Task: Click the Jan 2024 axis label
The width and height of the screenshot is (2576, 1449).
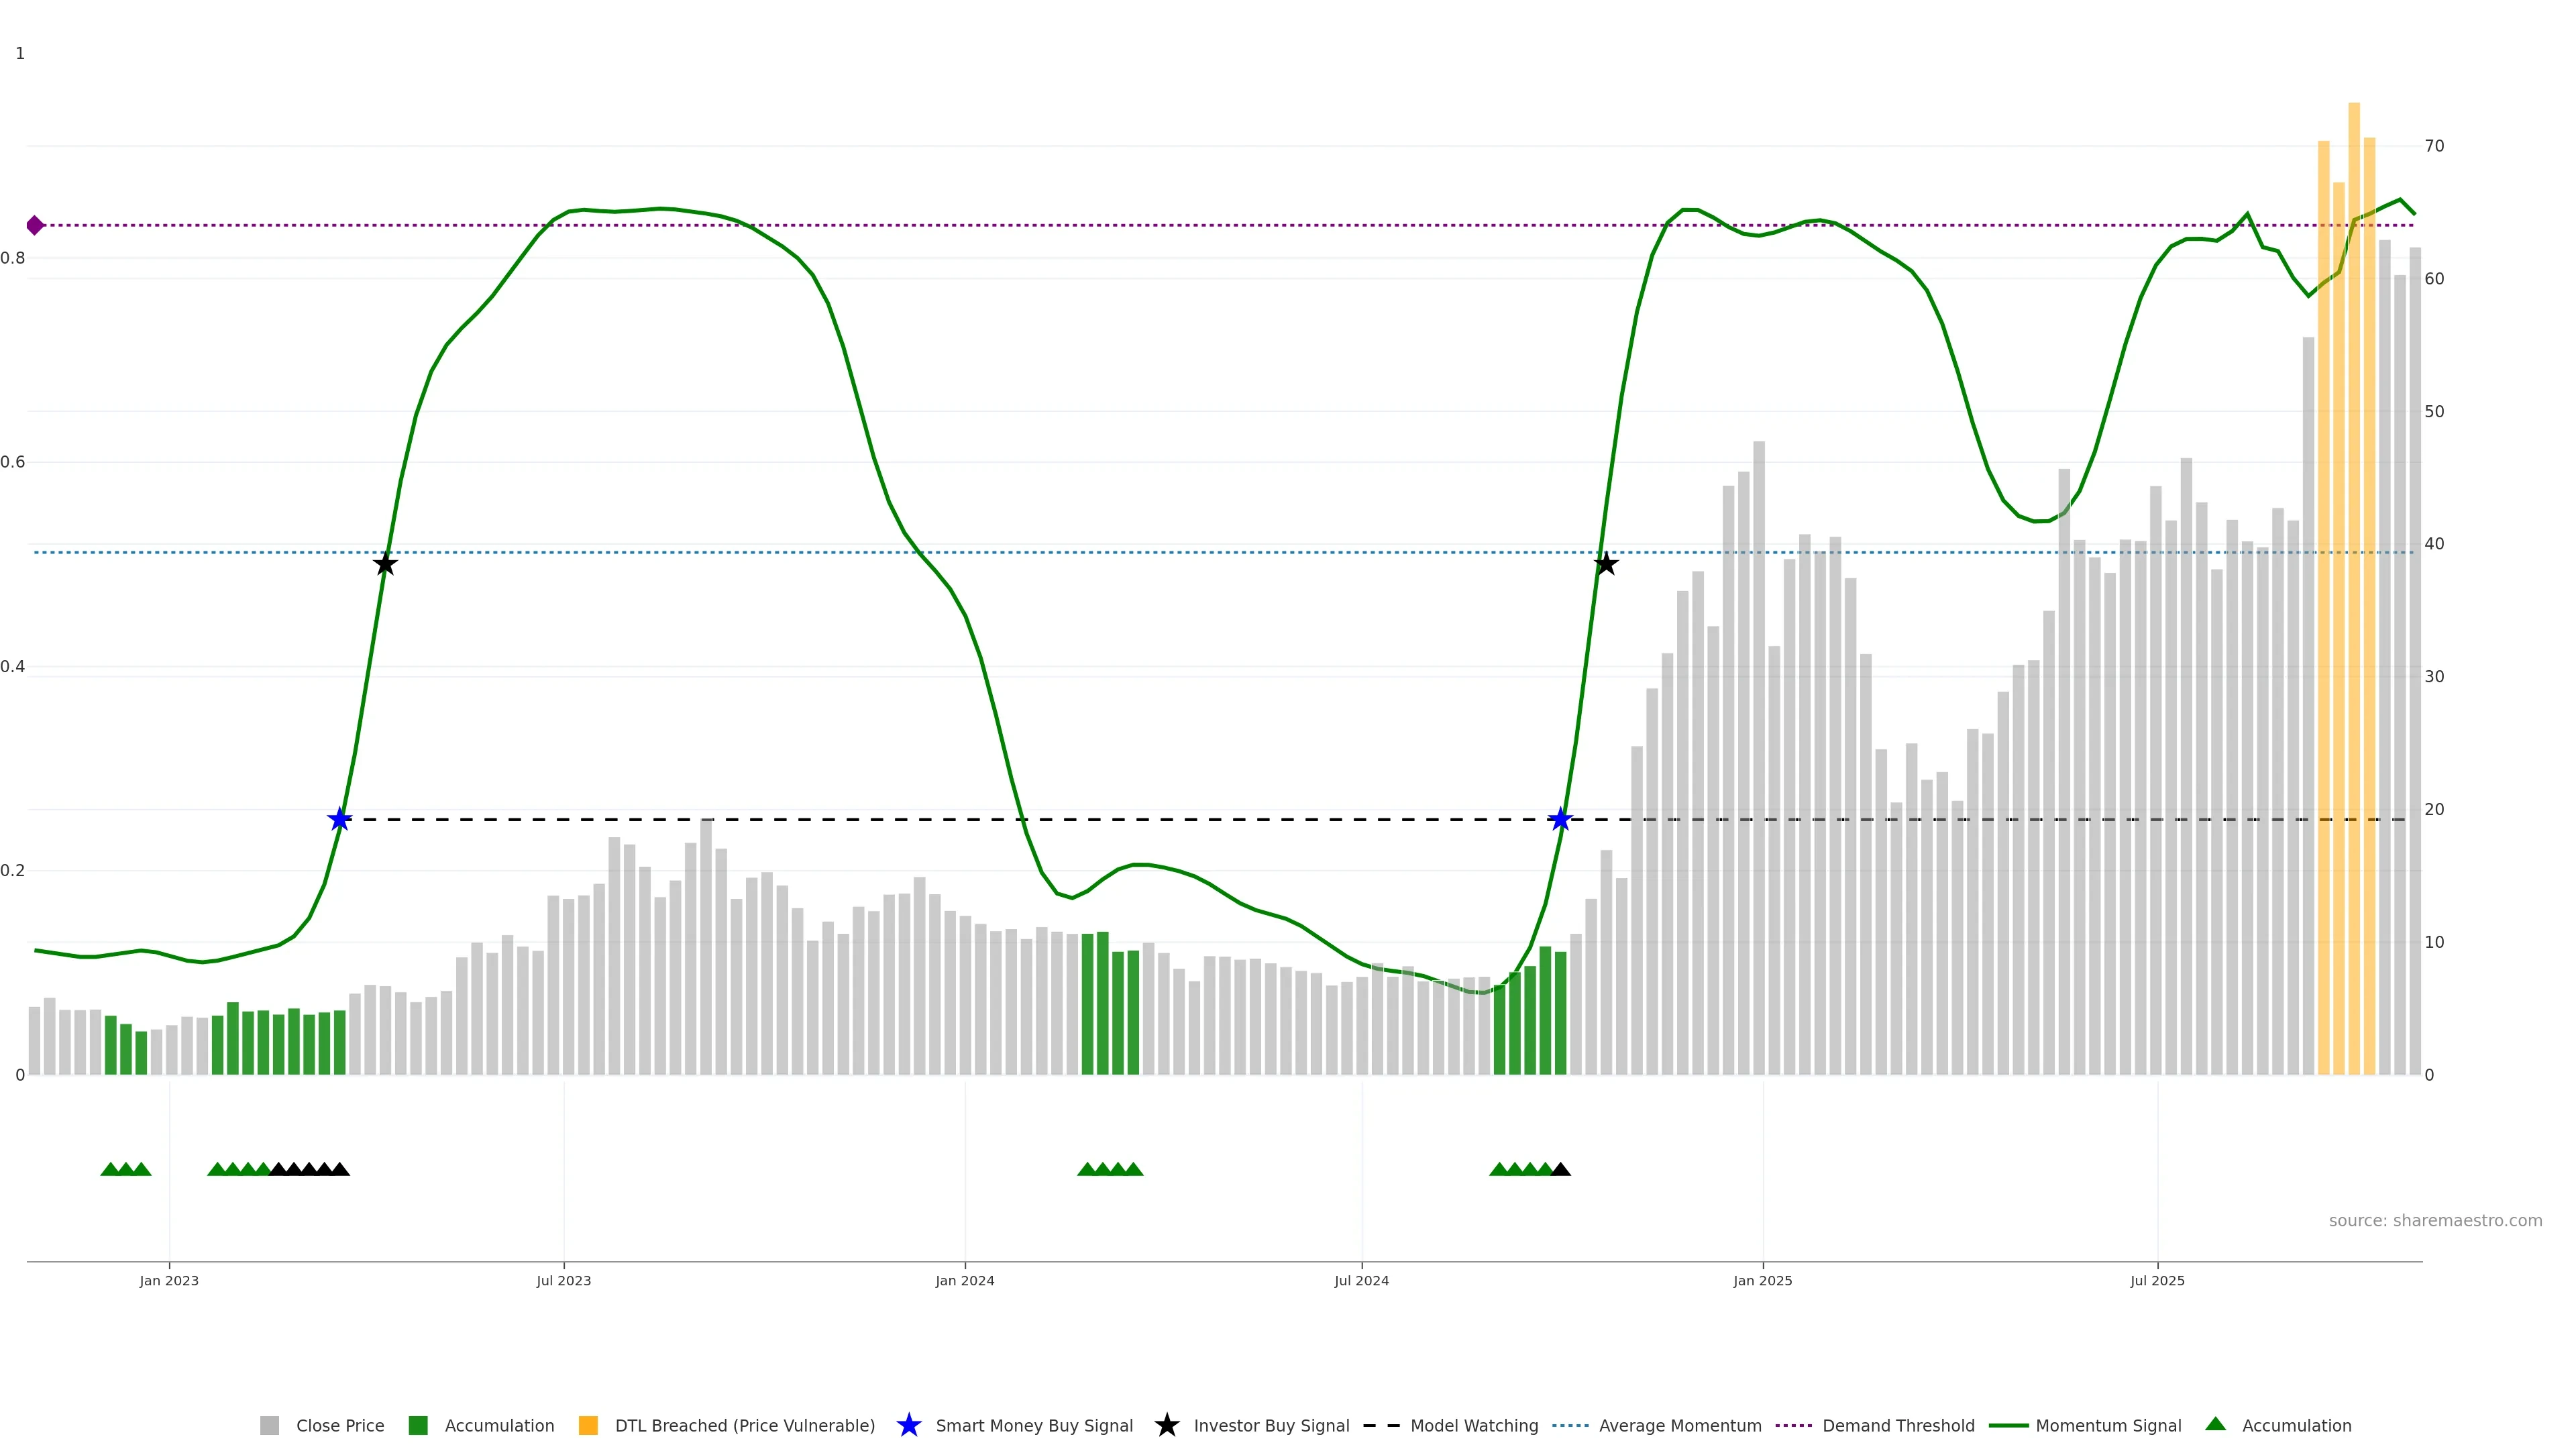Action: tap(965, 1281)
